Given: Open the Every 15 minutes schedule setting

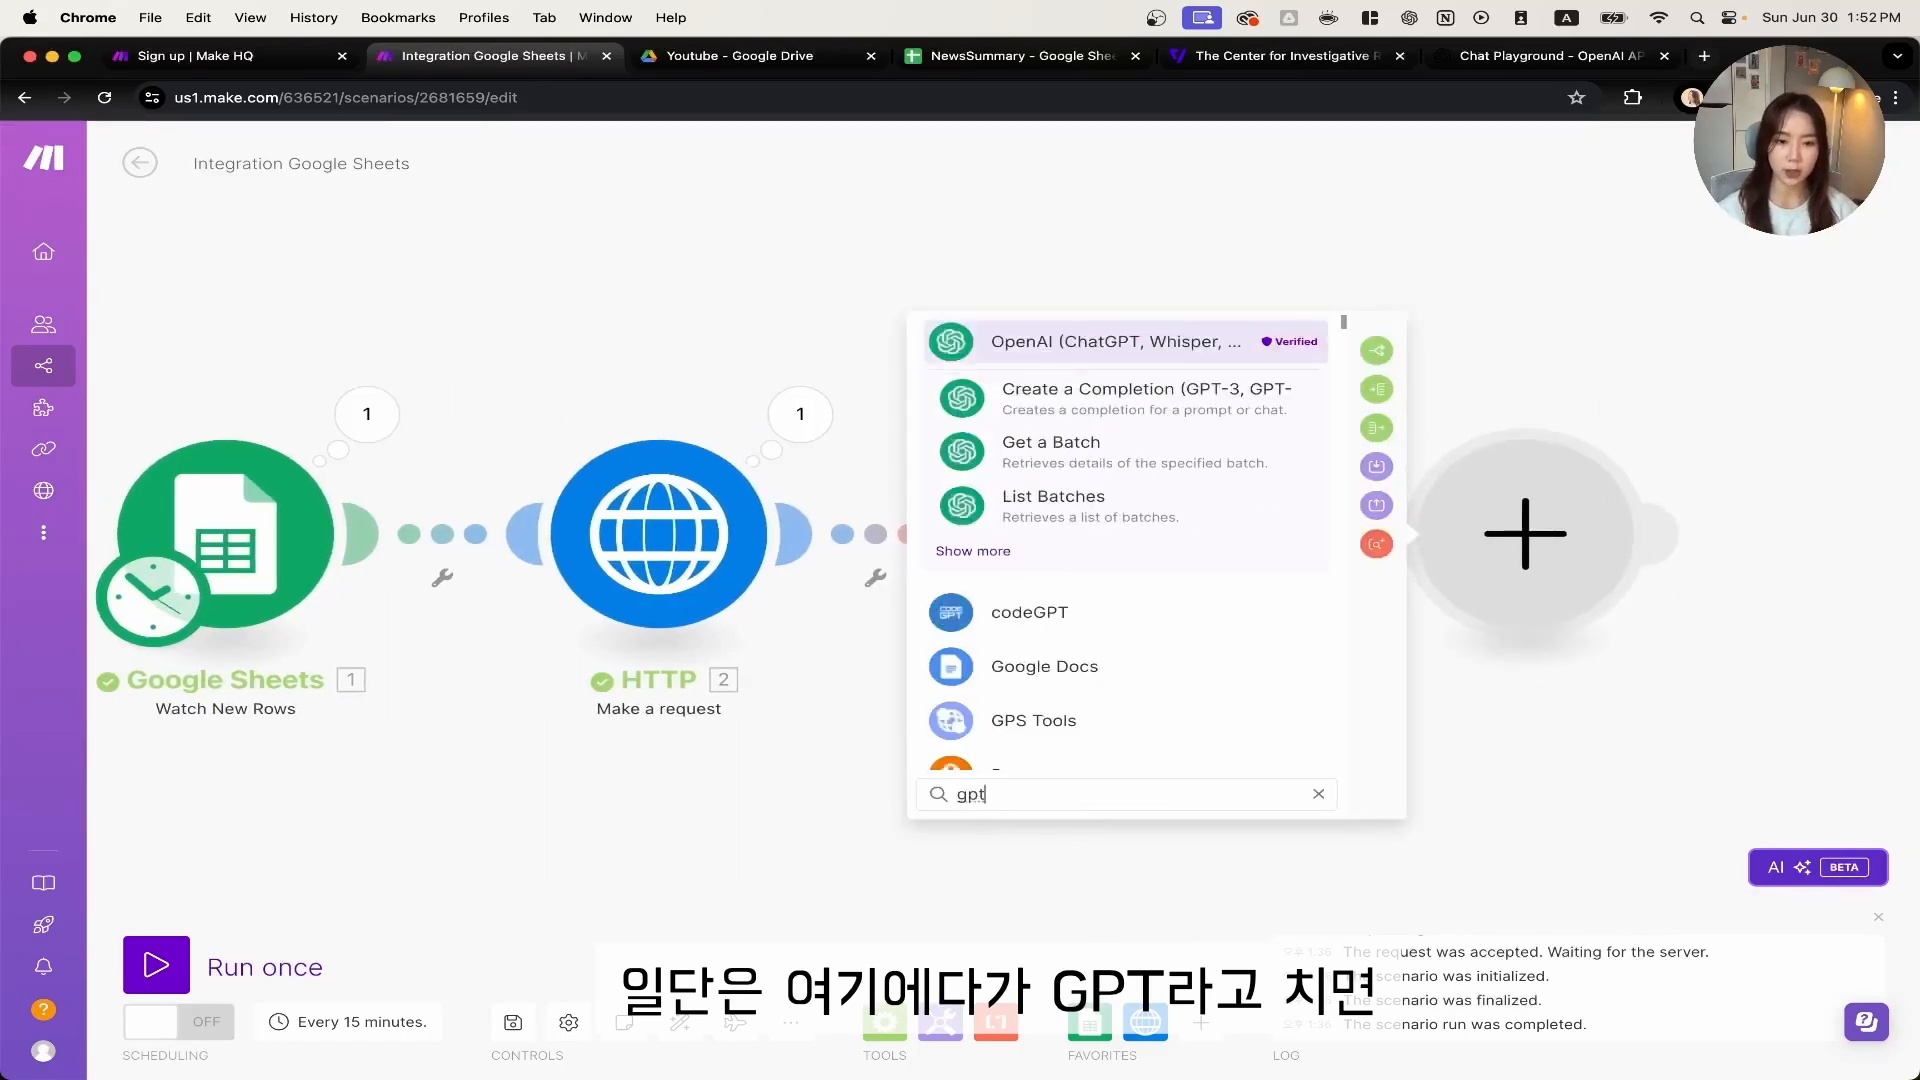Looking at the screenshot, I should [x=348, y=1022].
